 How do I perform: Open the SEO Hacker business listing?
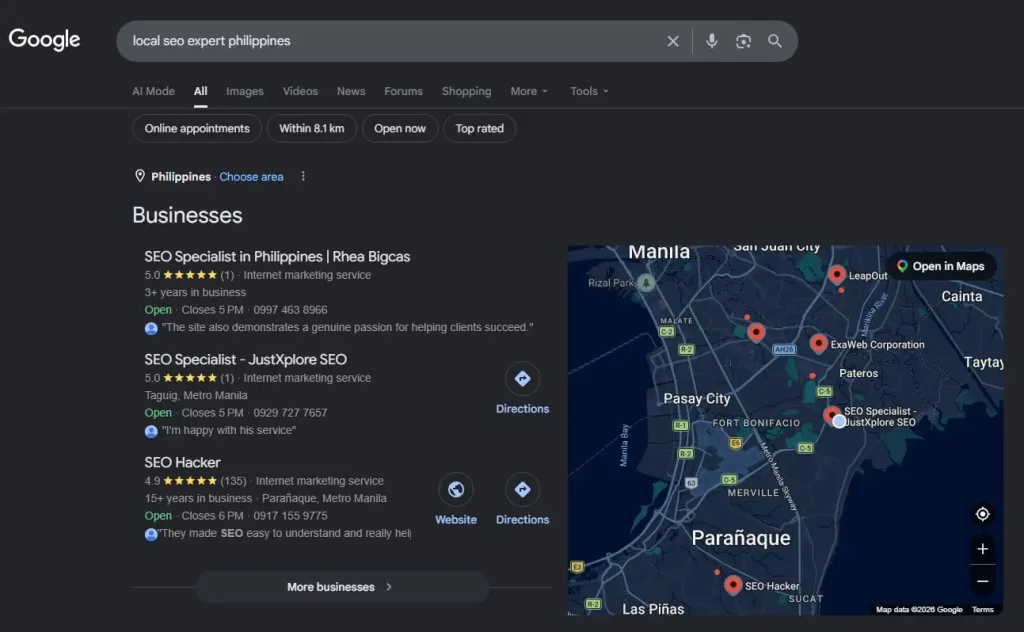(x=182, y=462)
